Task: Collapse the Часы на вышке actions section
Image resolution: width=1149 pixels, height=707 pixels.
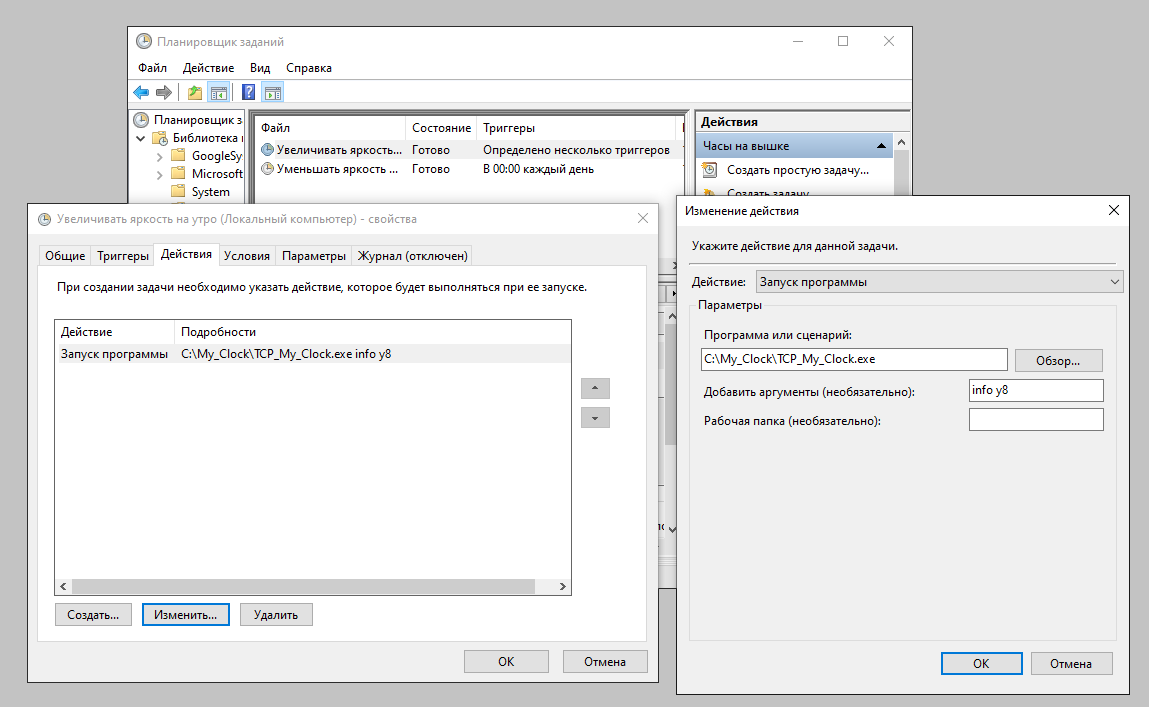Action: click(882, 146)
